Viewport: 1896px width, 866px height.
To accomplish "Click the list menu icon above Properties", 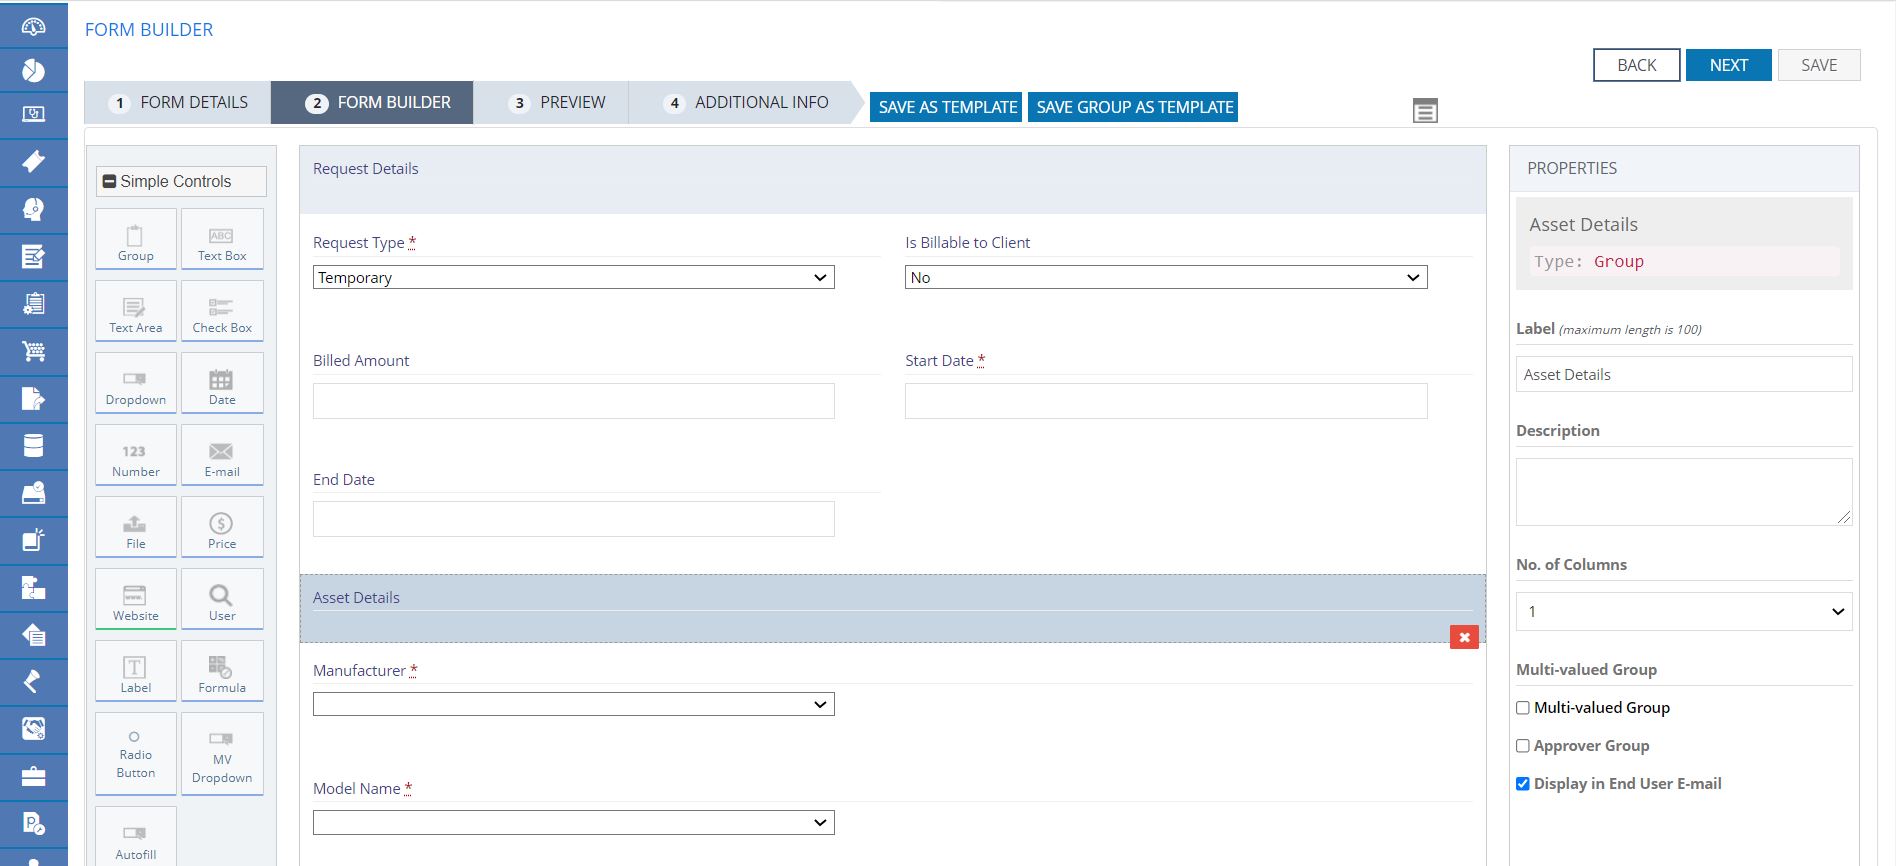I will click(x=1425, y=111).
